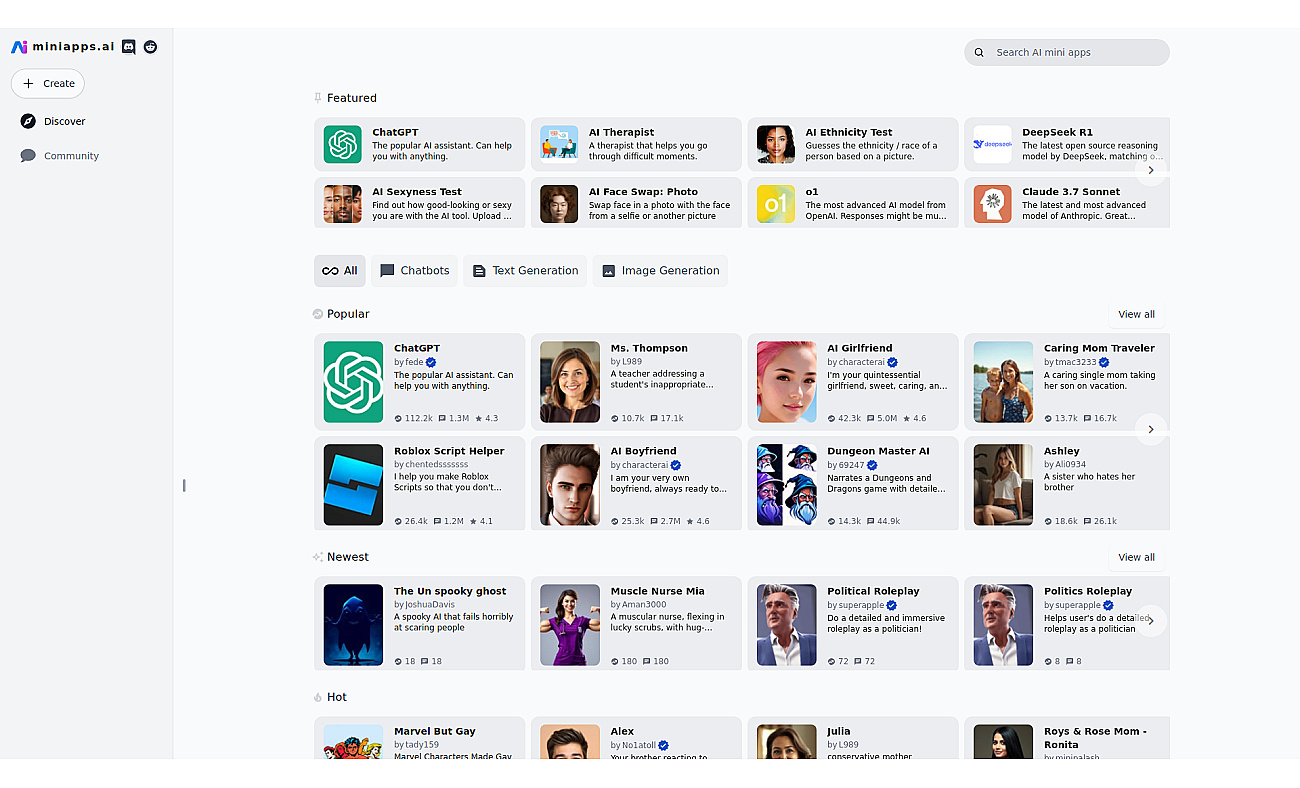Select the All filter tab
This screenshot has width=1300, height=788.
[340, 271]
